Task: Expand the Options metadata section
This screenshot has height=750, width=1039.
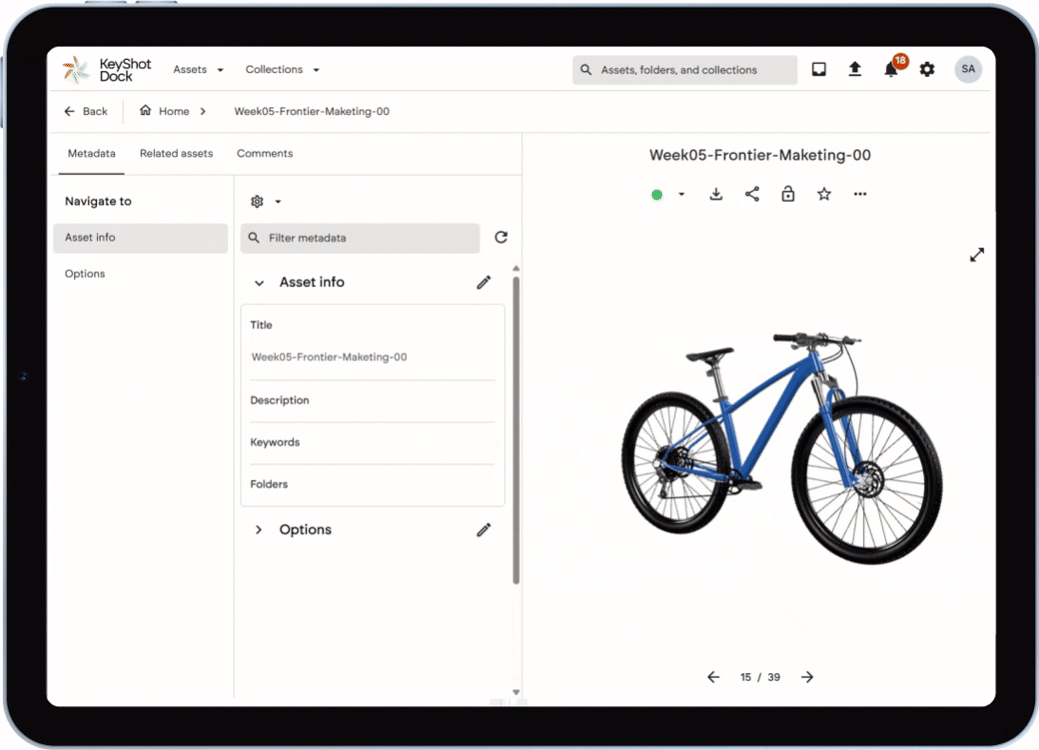Action: (259, 530)
